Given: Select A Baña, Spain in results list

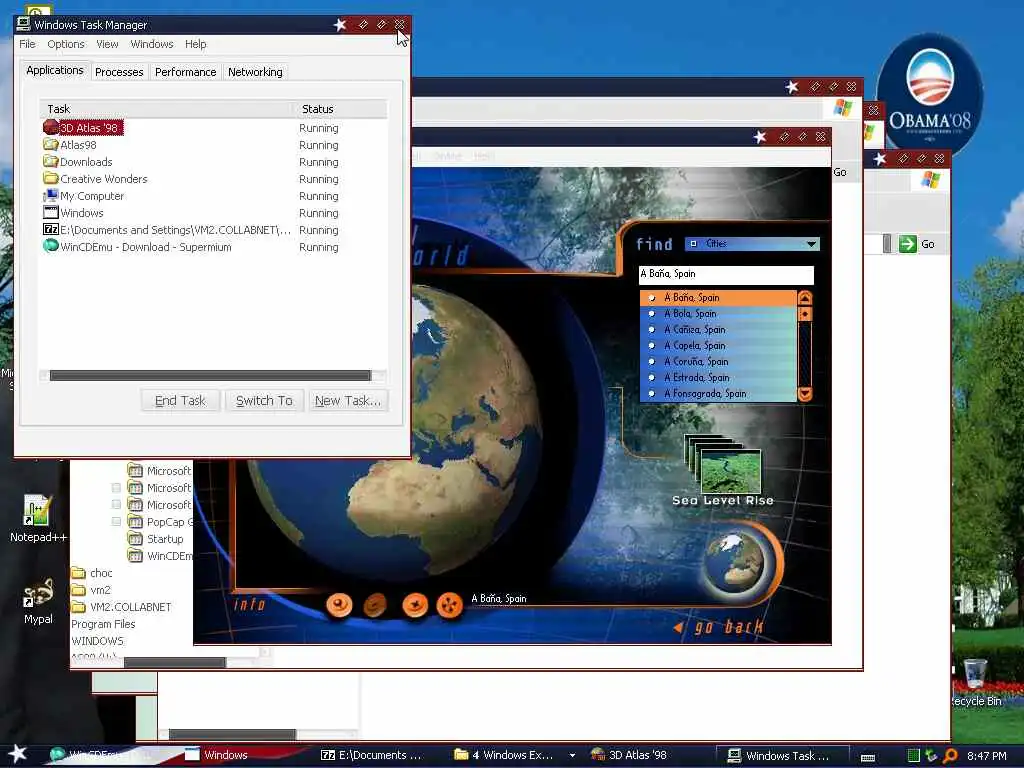Looking at the screenshot, I should pyautogui.click(x=718, y=298).
